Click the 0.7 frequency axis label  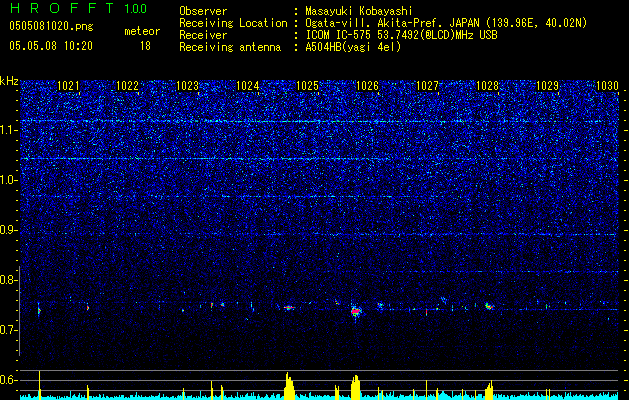pos(9,330)
